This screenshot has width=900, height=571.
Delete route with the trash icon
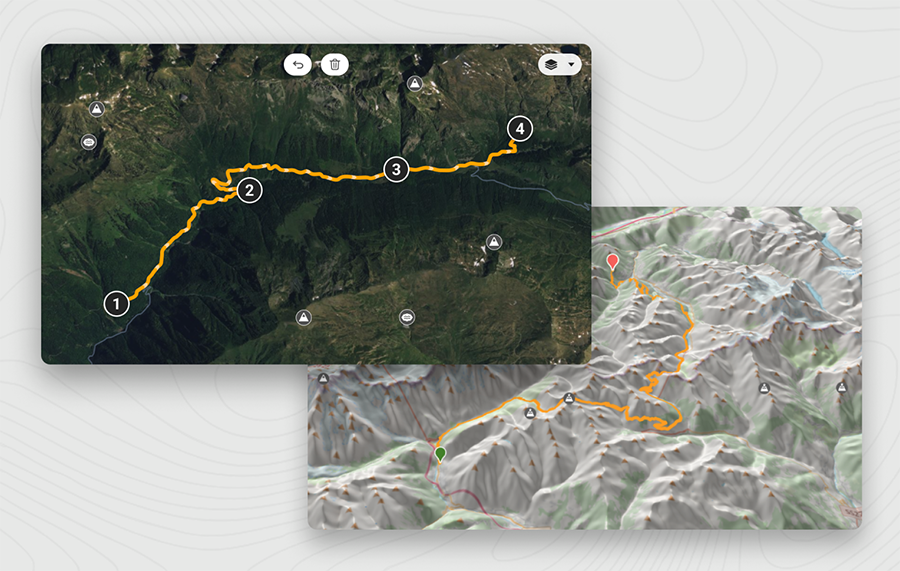coord(335,64)
